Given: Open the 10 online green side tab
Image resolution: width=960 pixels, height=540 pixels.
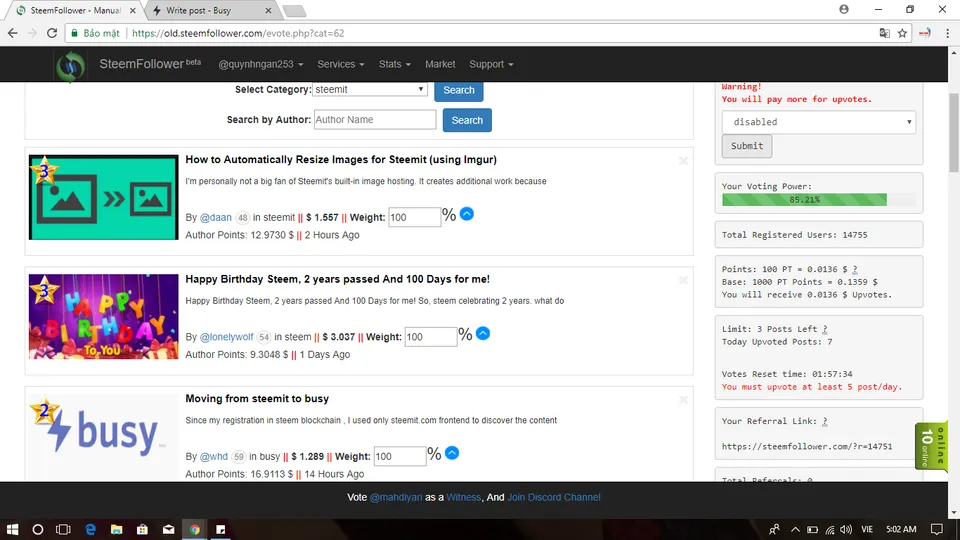Looking at the screenshot, I should [932, 446].
